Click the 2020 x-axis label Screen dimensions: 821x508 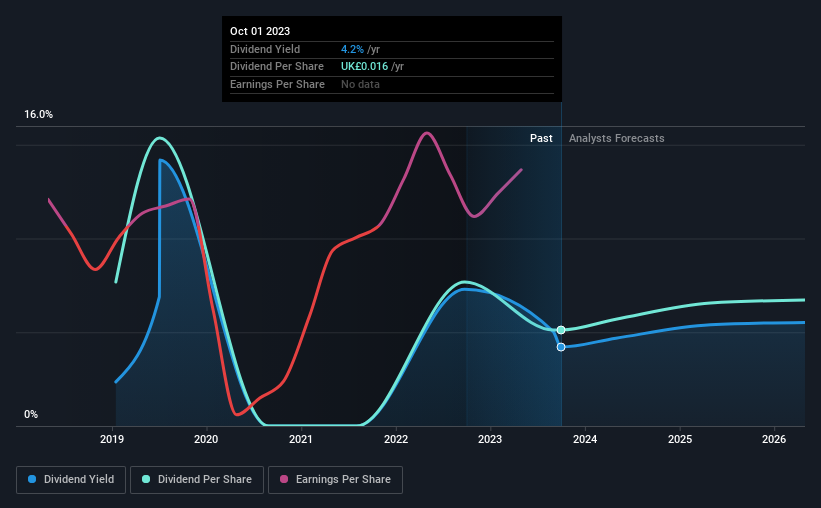206,439
